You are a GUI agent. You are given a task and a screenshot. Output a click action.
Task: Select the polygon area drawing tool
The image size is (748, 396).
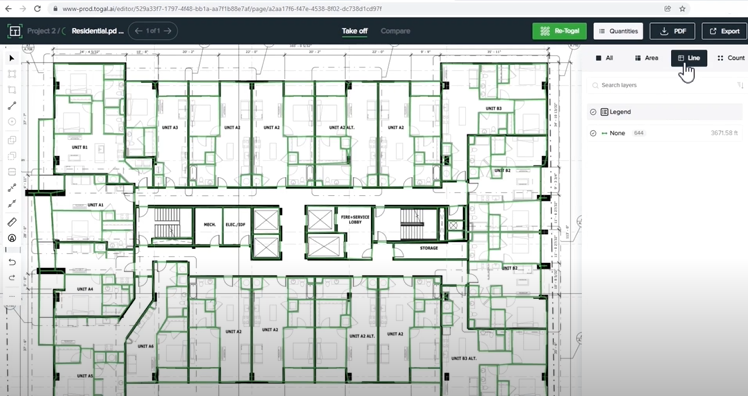[x=12, y=90]
